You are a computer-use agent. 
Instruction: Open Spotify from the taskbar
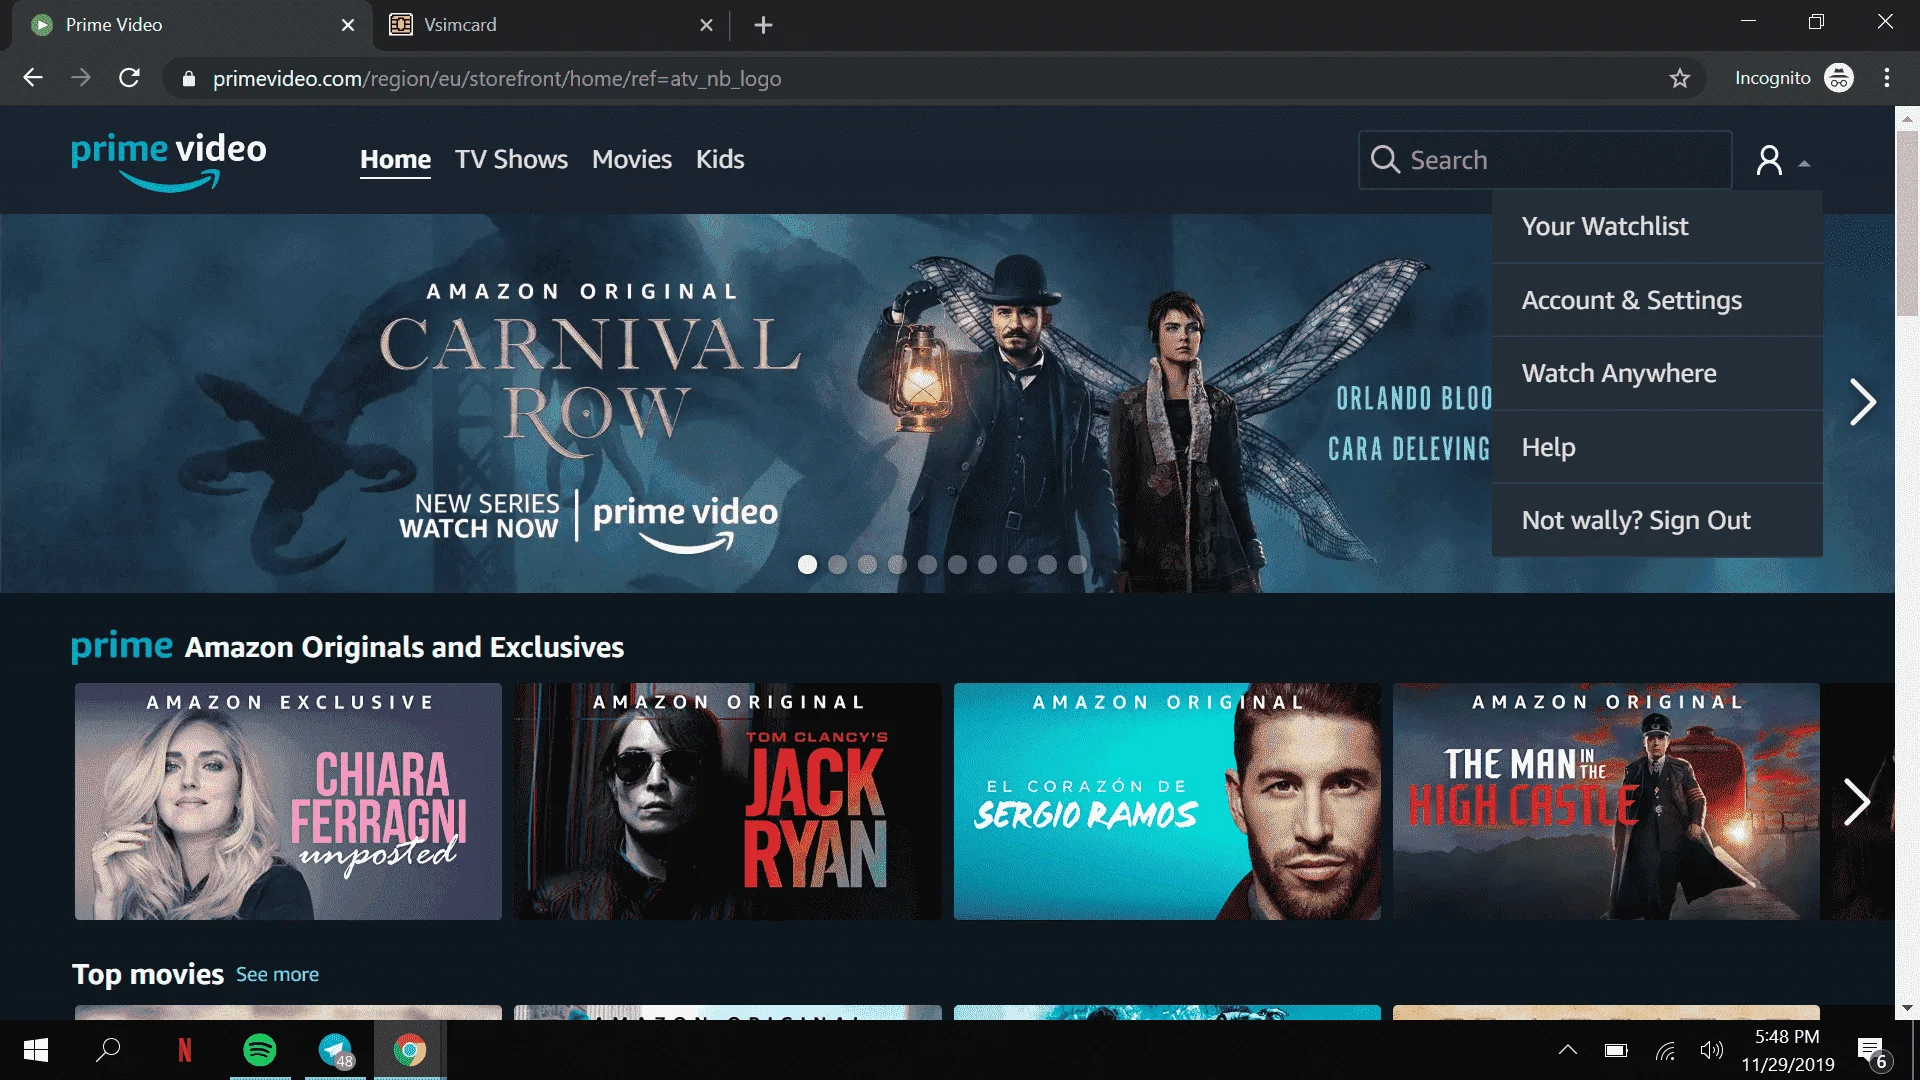(x=260, y=1050)
